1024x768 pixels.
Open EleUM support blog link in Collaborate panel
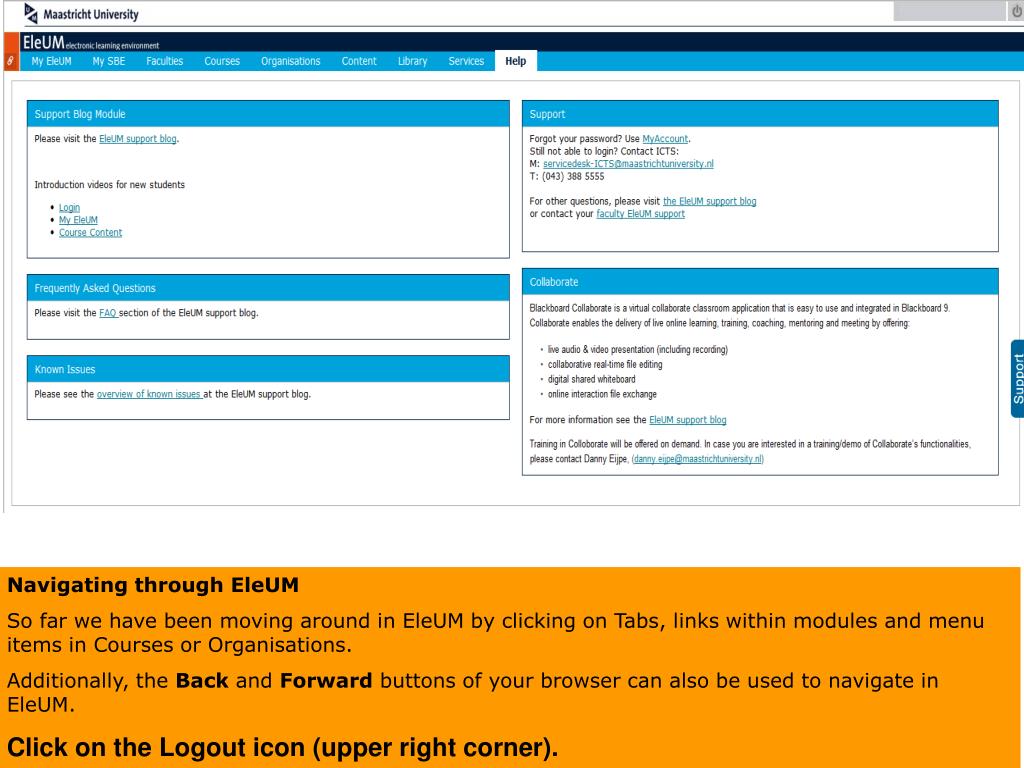[x=688, y=420]
